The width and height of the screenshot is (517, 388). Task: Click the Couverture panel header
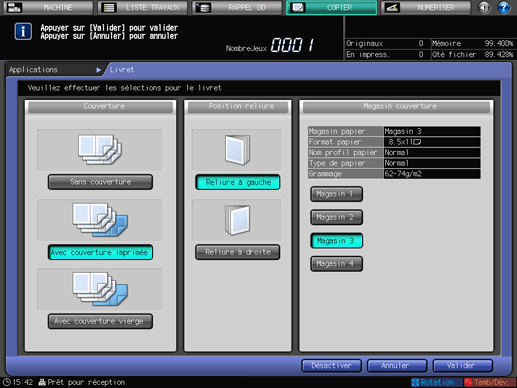tap(101, 107)
